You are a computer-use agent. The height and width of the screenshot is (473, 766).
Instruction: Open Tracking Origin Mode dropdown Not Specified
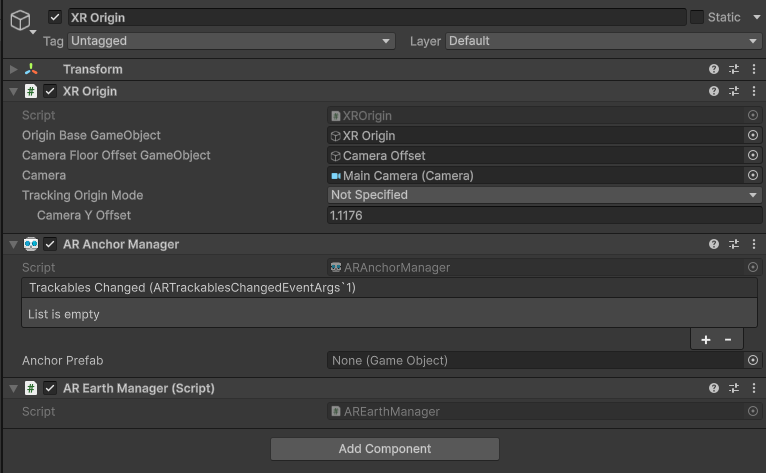tap(545, 195)
